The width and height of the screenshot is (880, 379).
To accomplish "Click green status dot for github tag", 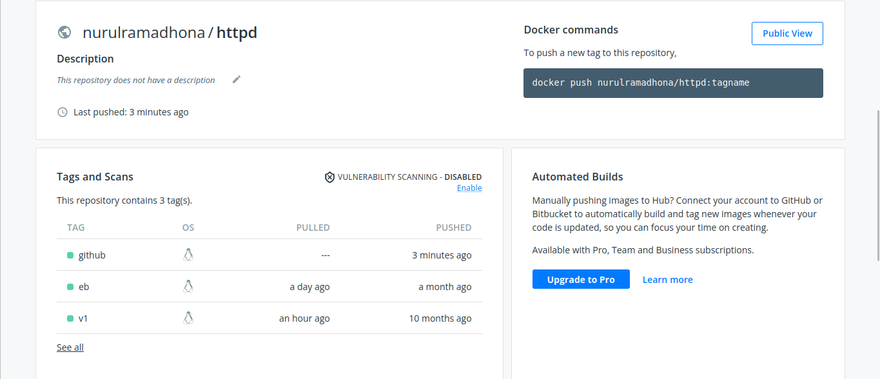I will [x=70, y=255].
